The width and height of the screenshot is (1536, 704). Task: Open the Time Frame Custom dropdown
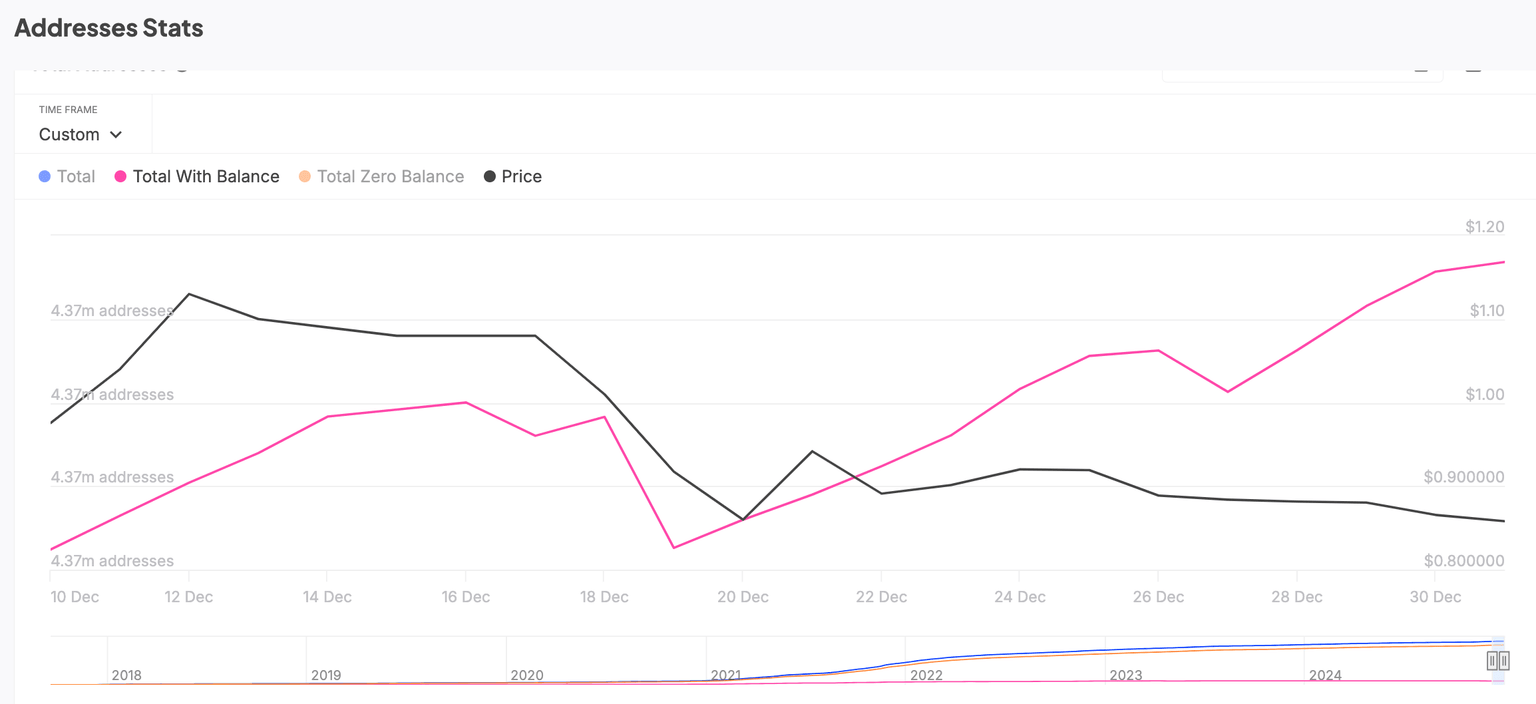pos(80,134)
